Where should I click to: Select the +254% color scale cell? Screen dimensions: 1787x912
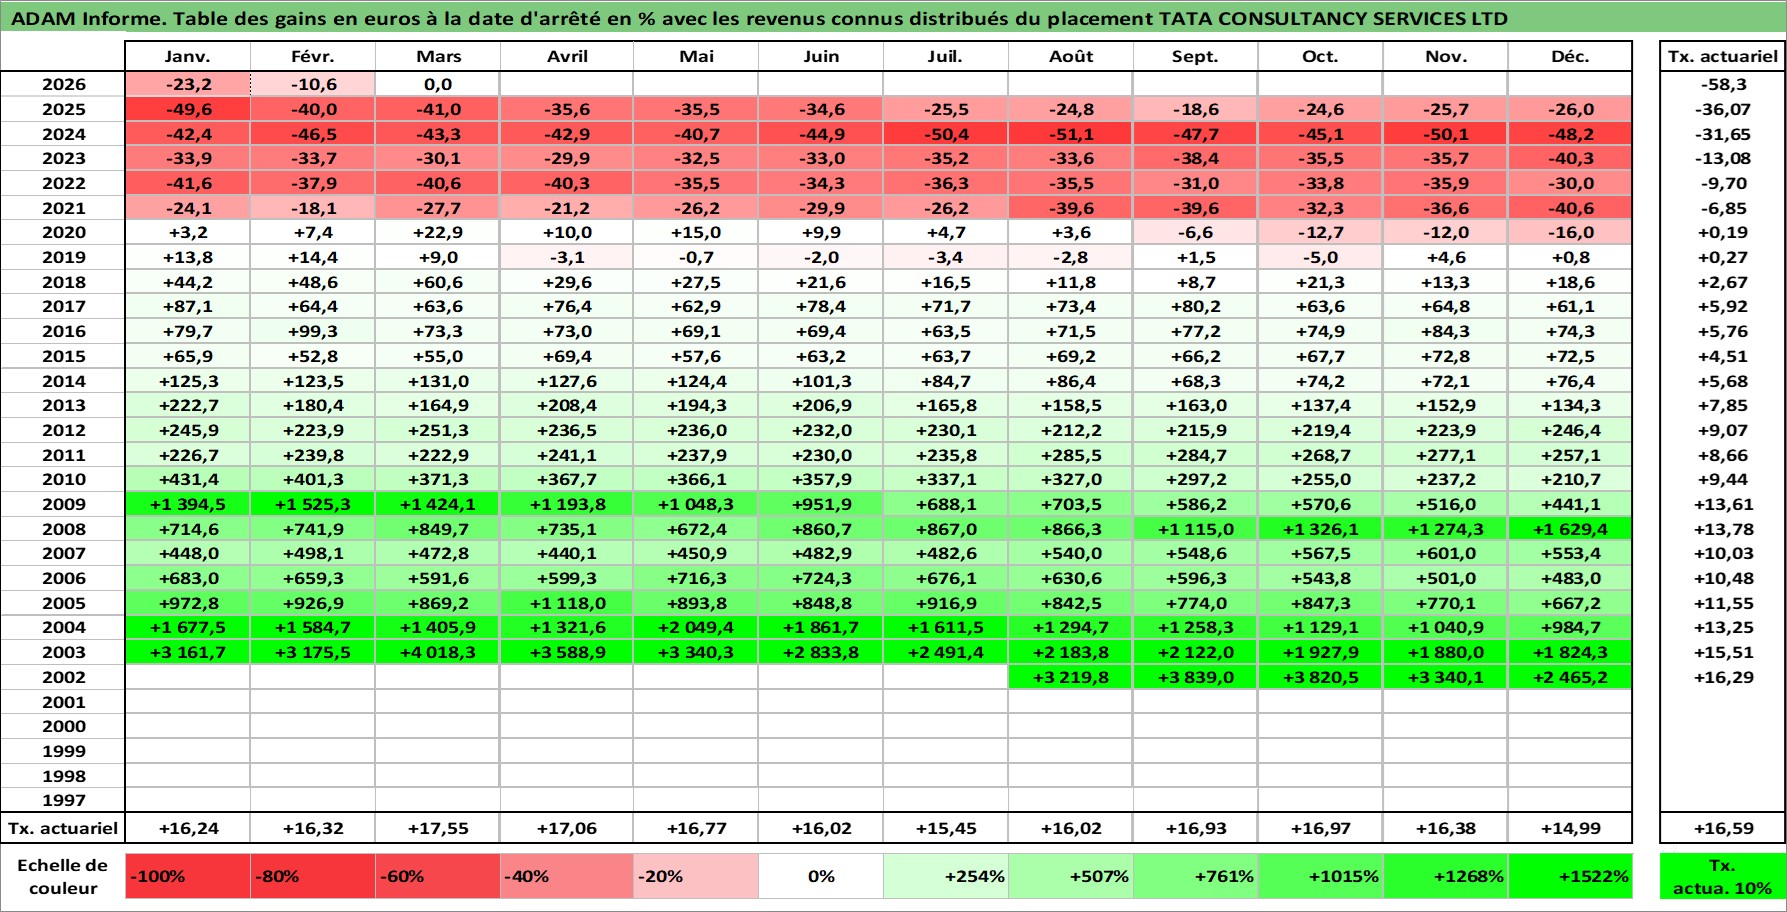[x=946, y=876]
